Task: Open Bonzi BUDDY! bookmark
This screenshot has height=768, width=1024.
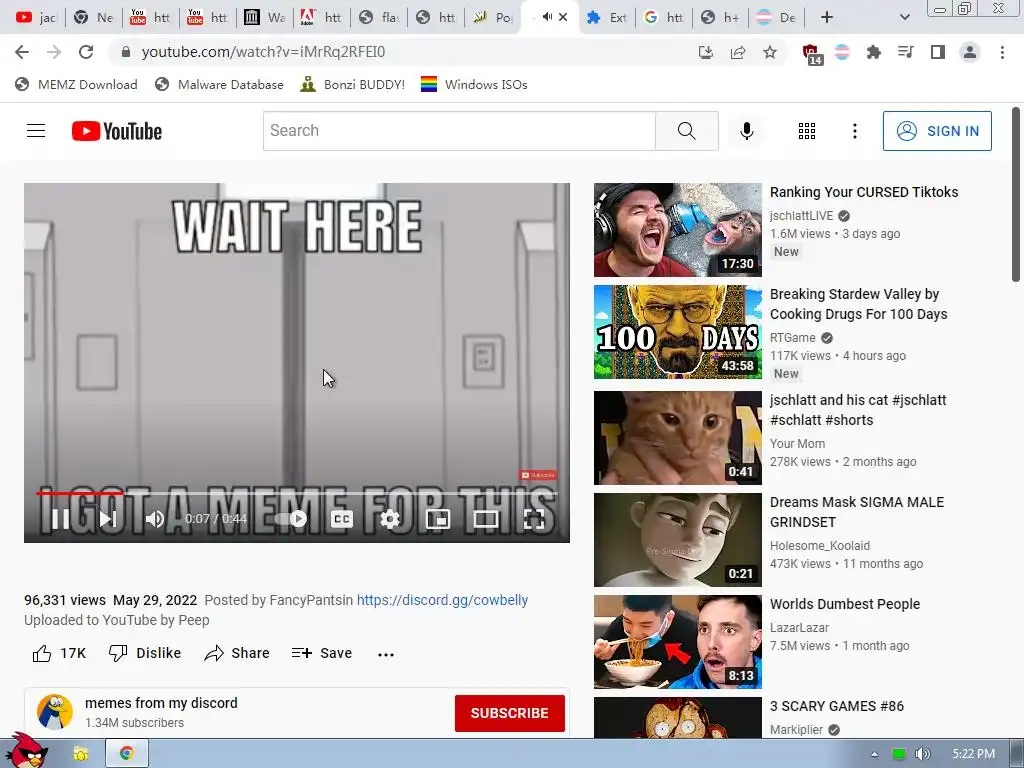Action: click(353, 84)
